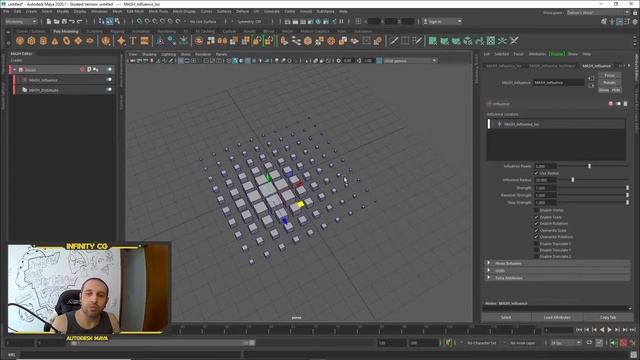Click the Influence Power slider handle
This screenshot has width=640, height=360.
[x=589, y=166]
